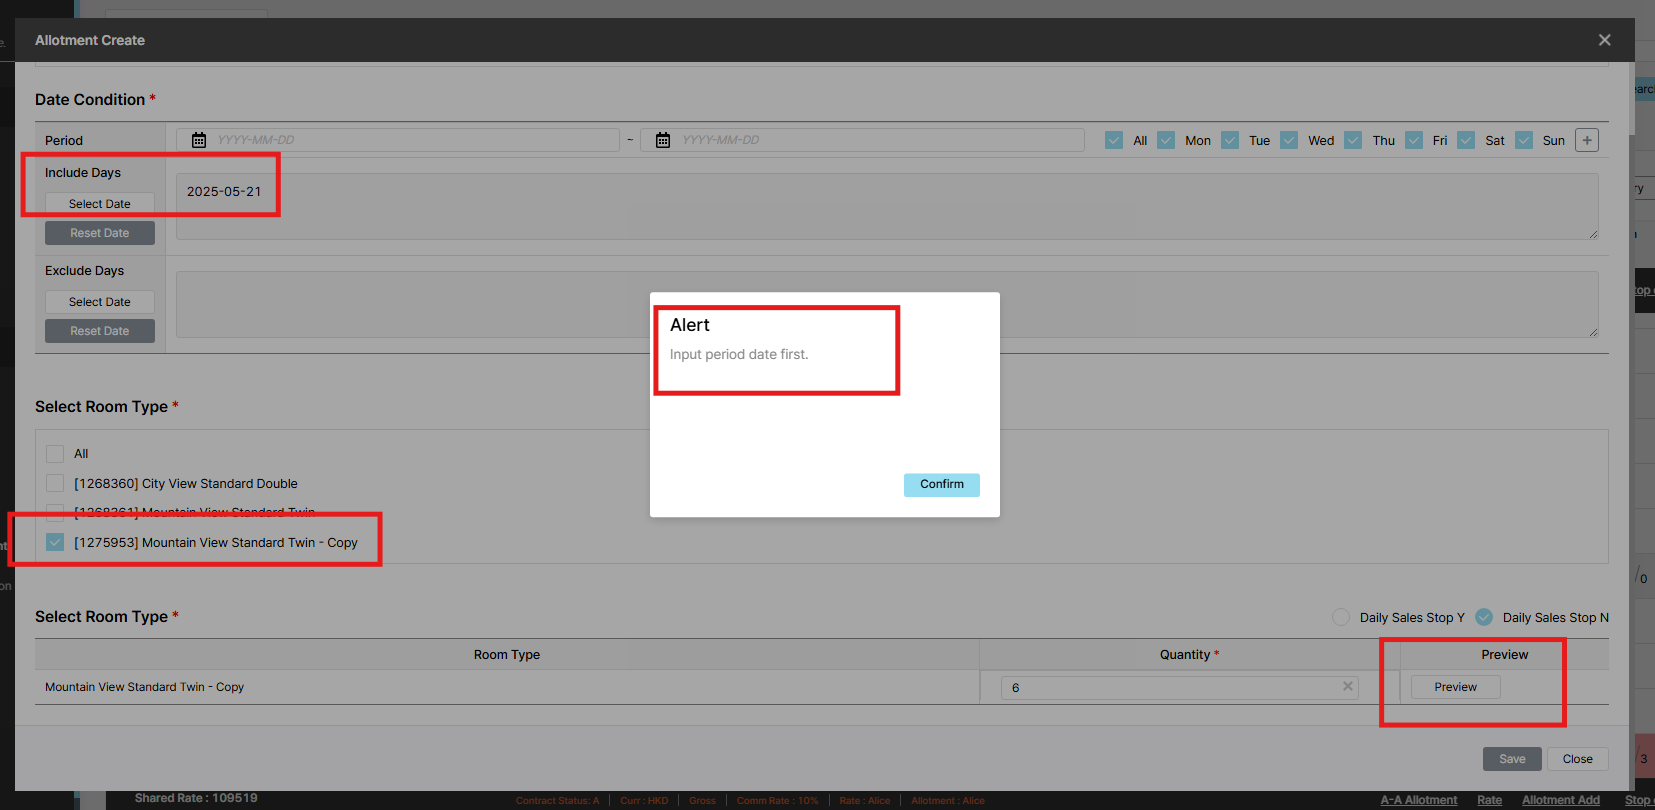Select the Daily Sales Stop Y radio button

[x=1341, y=617]
